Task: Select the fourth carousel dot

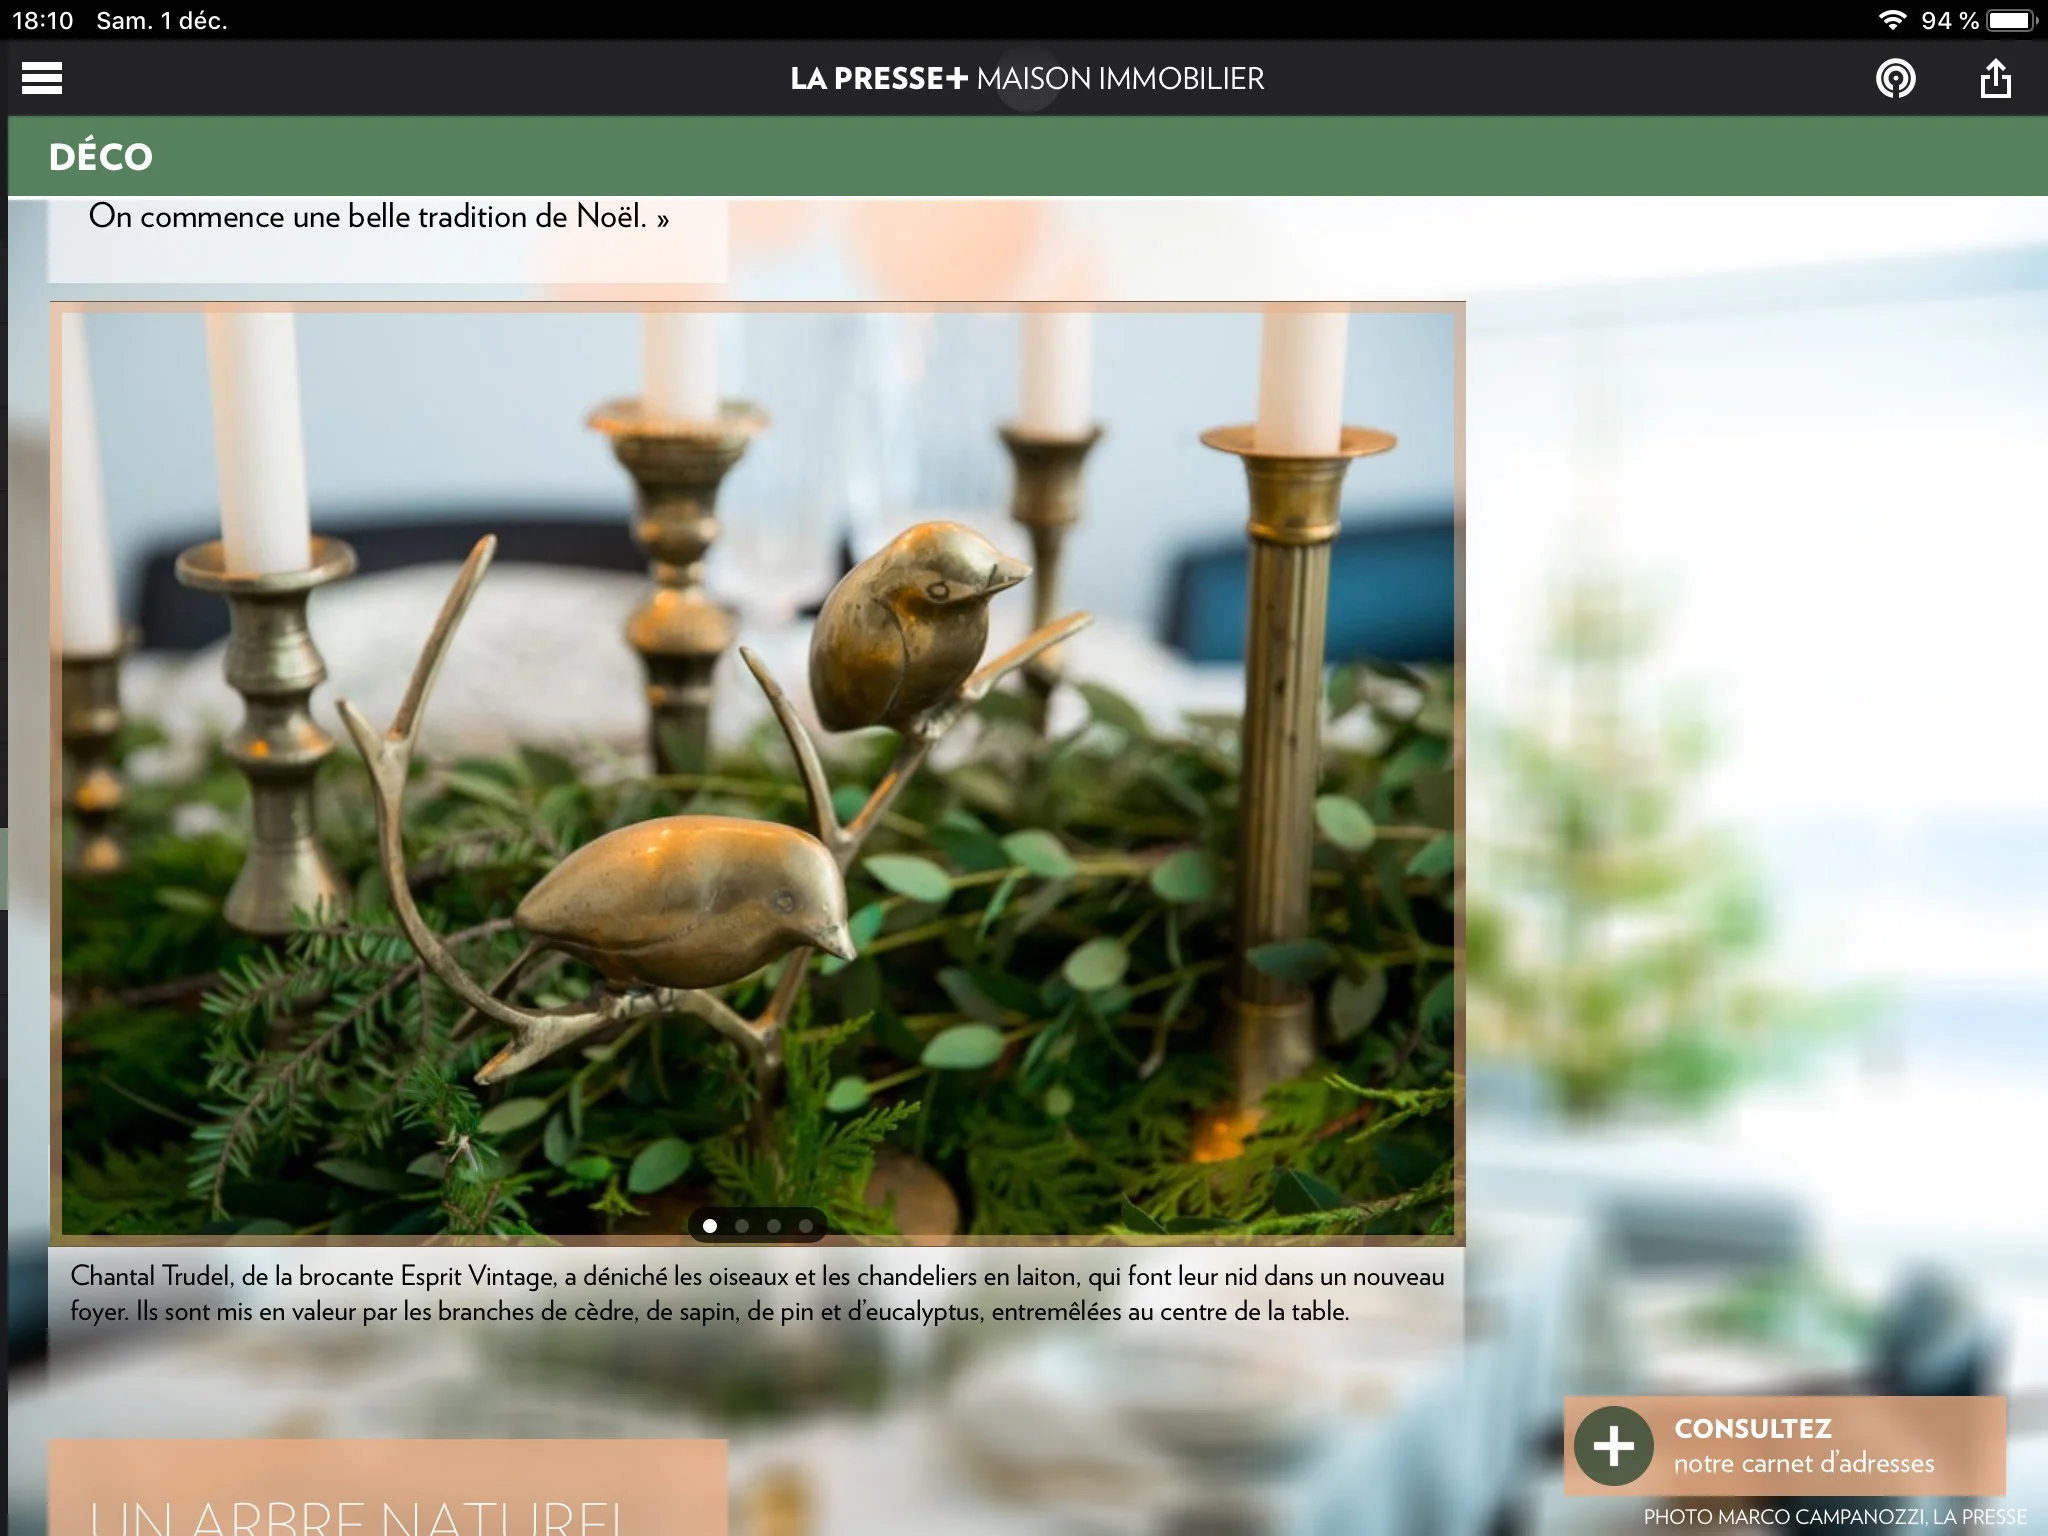Action: (806, 1226)
